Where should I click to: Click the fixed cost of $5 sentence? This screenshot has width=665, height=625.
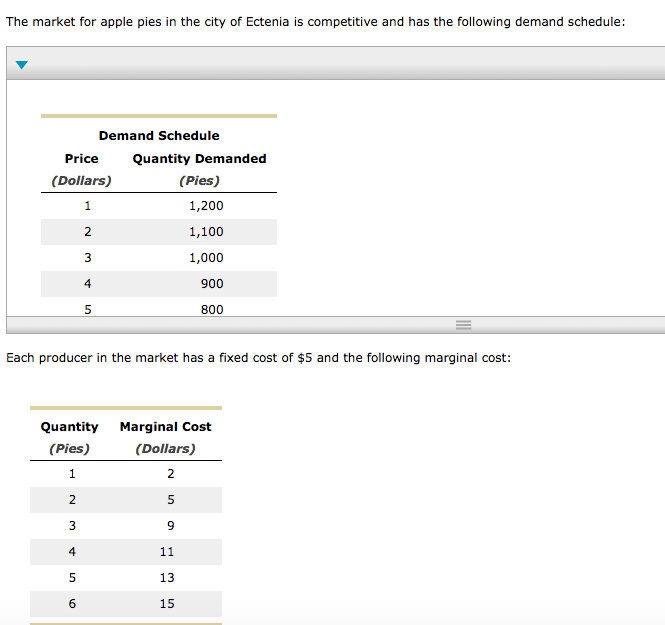click(258, 357)
